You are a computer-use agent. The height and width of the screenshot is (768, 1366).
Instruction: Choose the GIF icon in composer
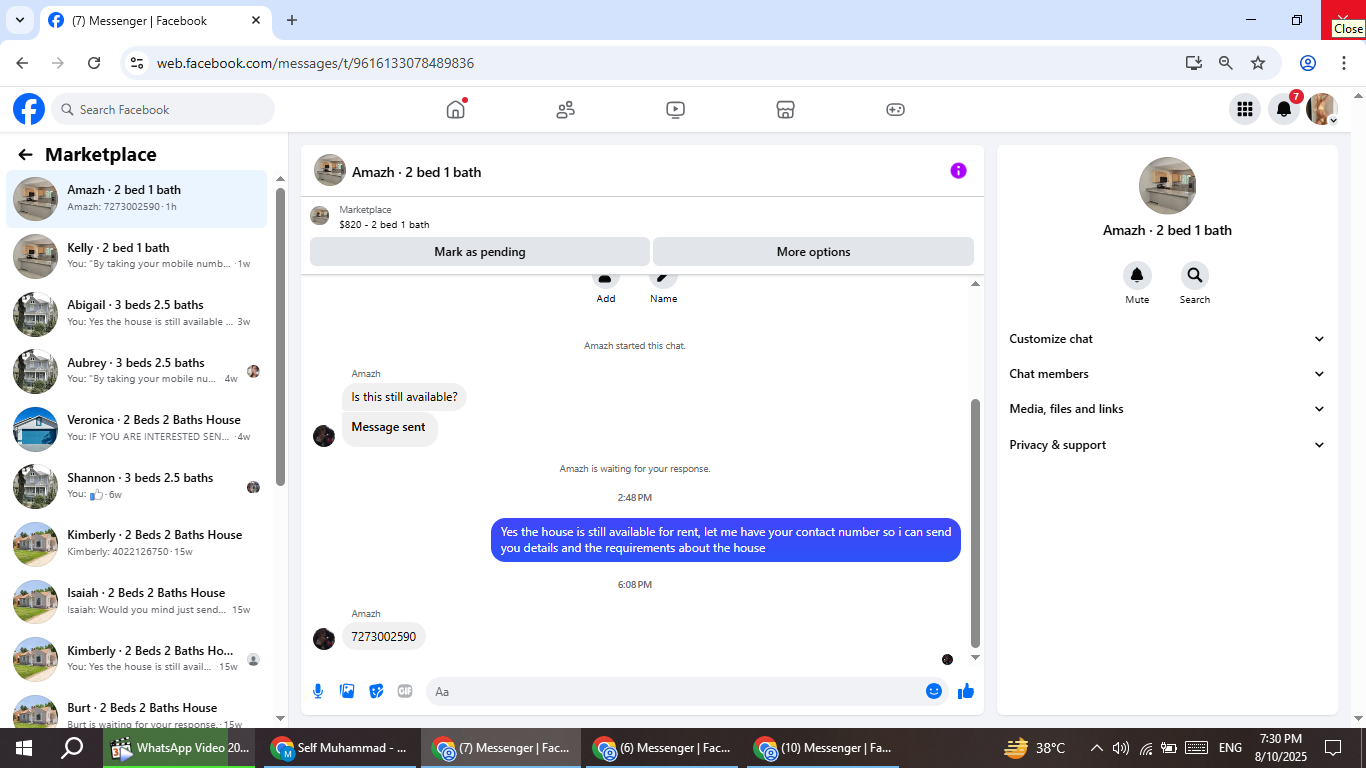click(x=405, y=691)
